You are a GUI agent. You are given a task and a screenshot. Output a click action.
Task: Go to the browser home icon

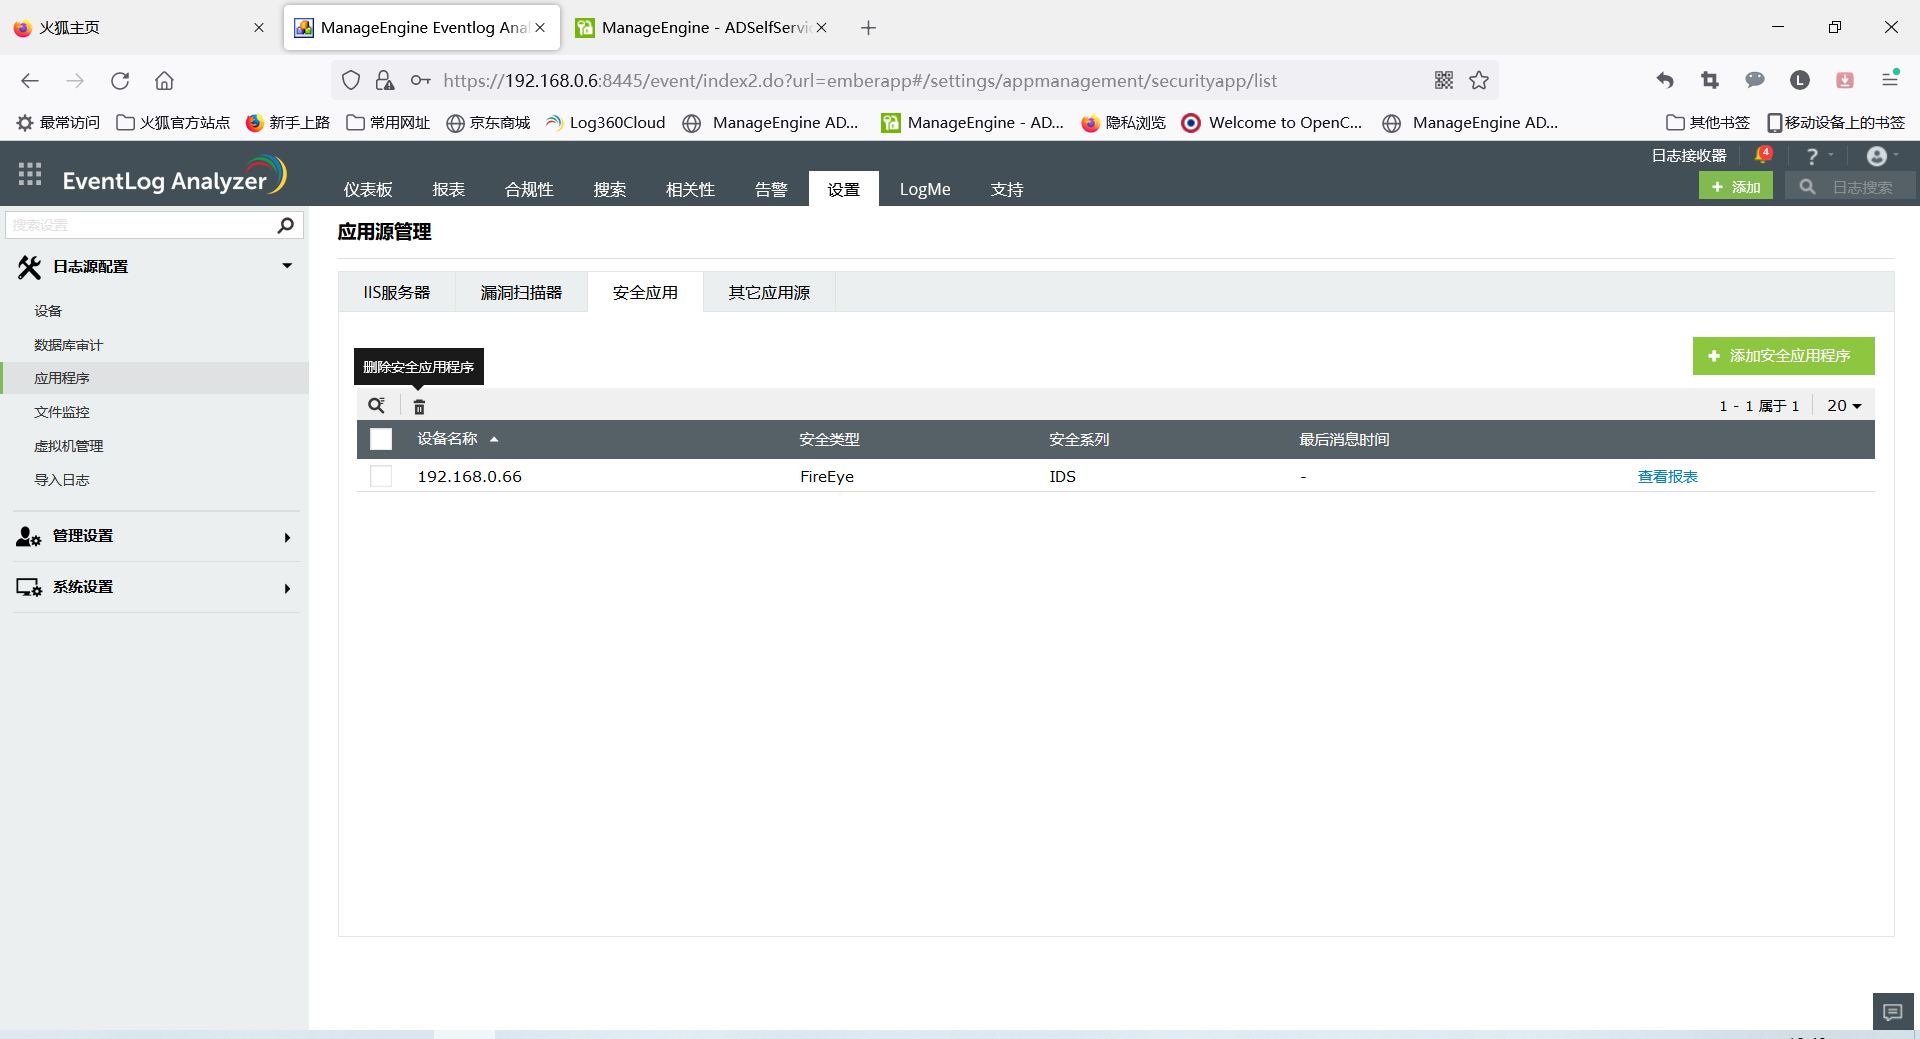(164, 81)
